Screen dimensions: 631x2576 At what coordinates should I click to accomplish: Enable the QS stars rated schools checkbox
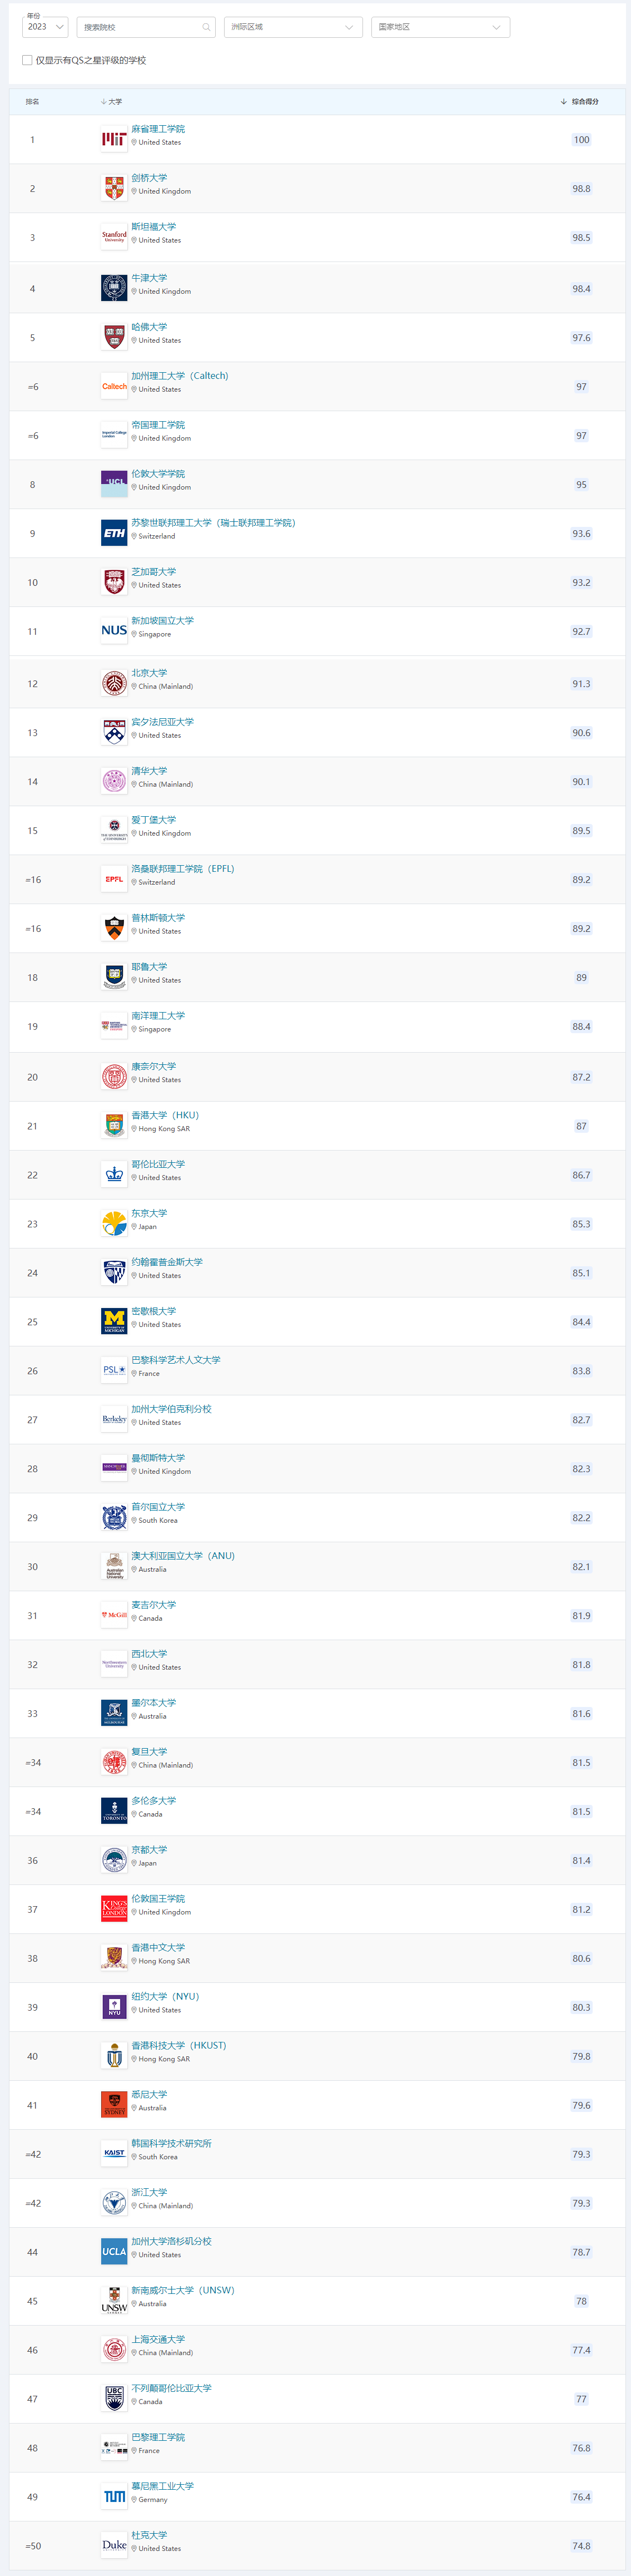27,60
